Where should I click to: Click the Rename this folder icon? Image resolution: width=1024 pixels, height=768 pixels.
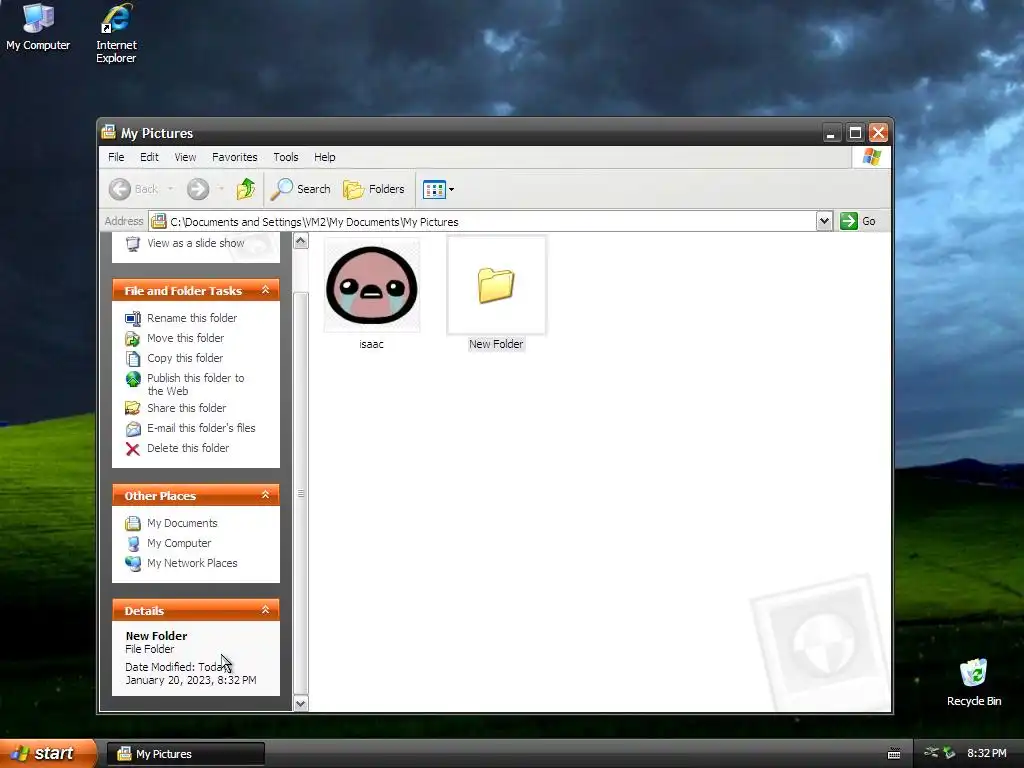click(133, 319)
